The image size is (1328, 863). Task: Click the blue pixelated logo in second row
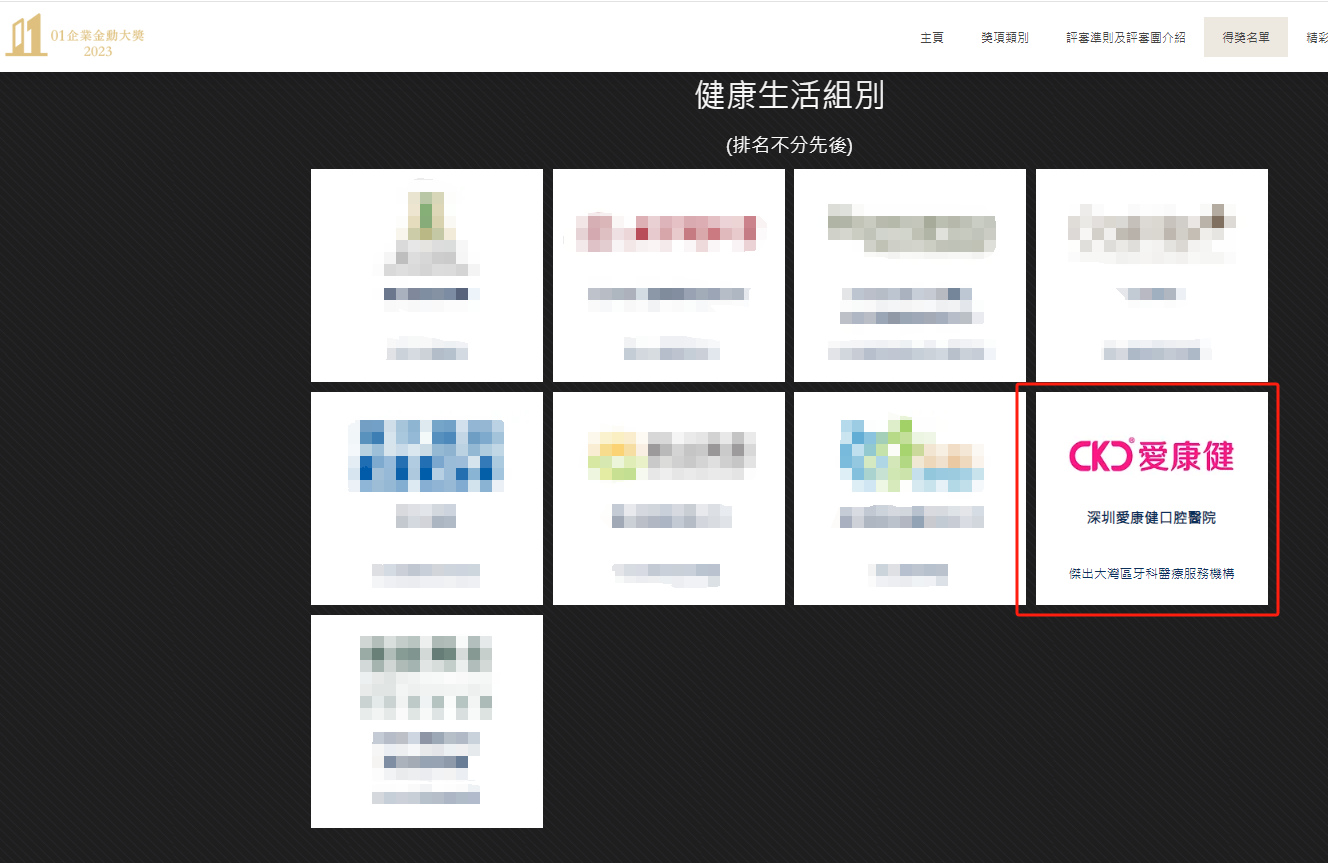(x=427, y=456)
